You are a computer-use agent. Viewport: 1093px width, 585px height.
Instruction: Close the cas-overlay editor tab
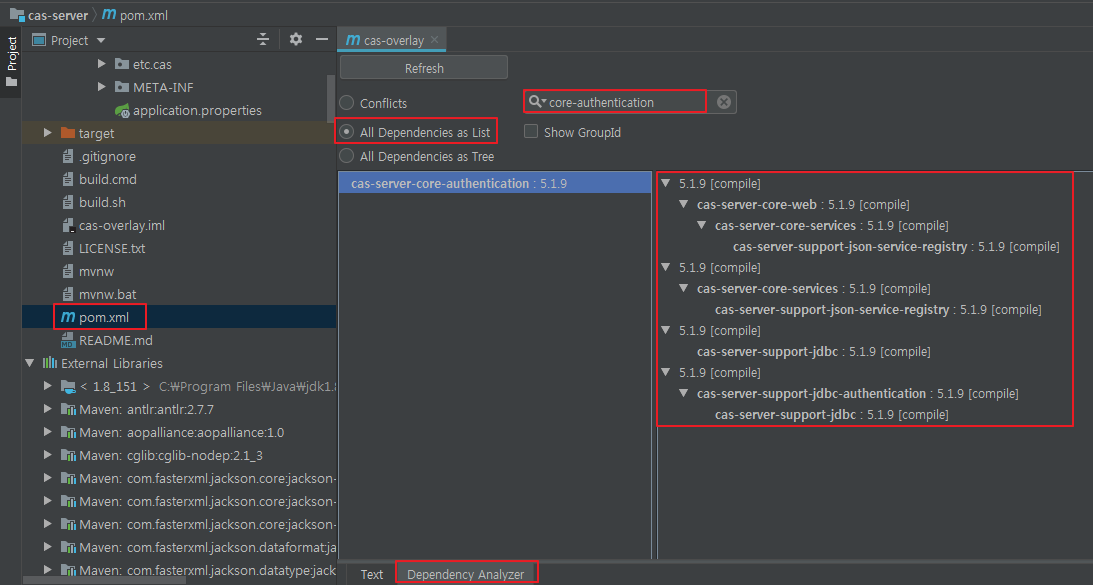point(434,40)
